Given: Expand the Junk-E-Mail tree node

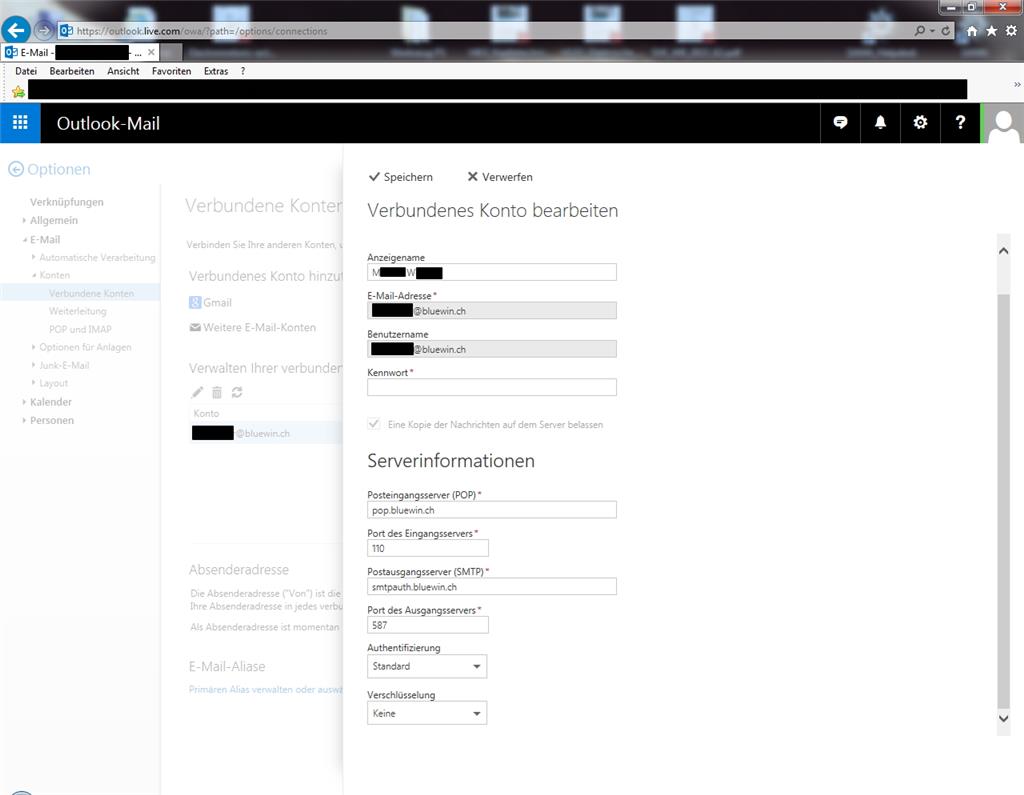Looking at the screenshot, I should (x=33, y=365).
